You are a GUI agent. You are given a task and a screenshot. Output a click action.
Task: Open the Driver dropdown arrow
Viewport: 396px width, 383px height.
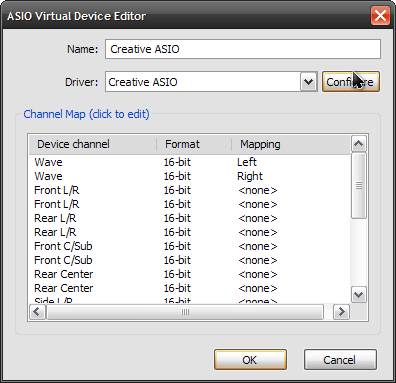click(309, 82)
